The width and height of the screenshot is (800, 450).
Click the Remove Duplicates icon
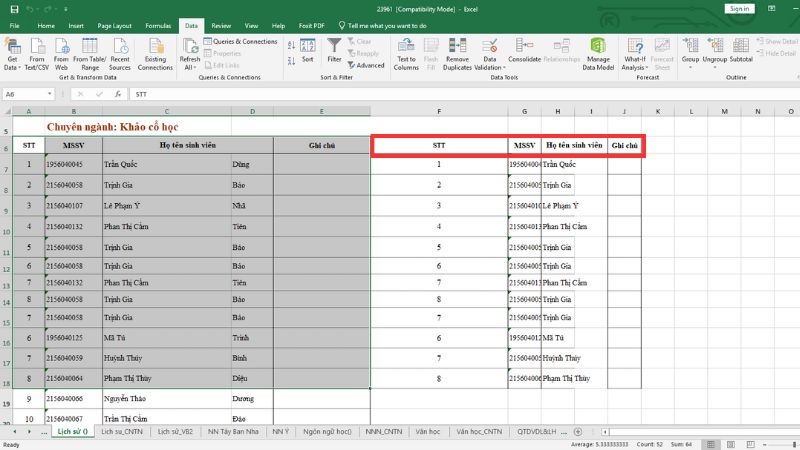[457, 48]
